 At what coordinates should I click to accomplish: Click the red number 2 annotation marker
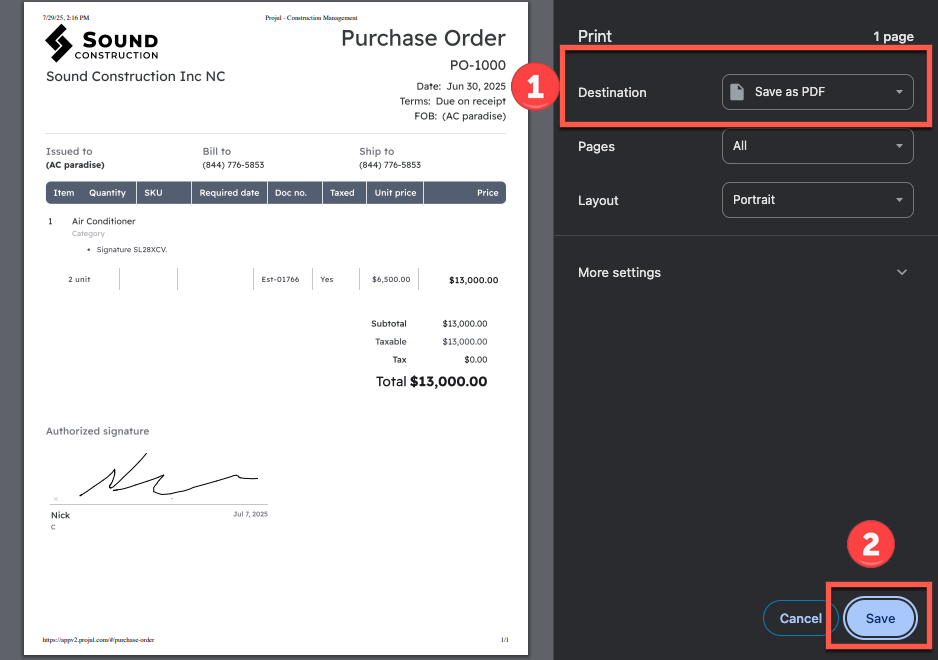(870, 545)
